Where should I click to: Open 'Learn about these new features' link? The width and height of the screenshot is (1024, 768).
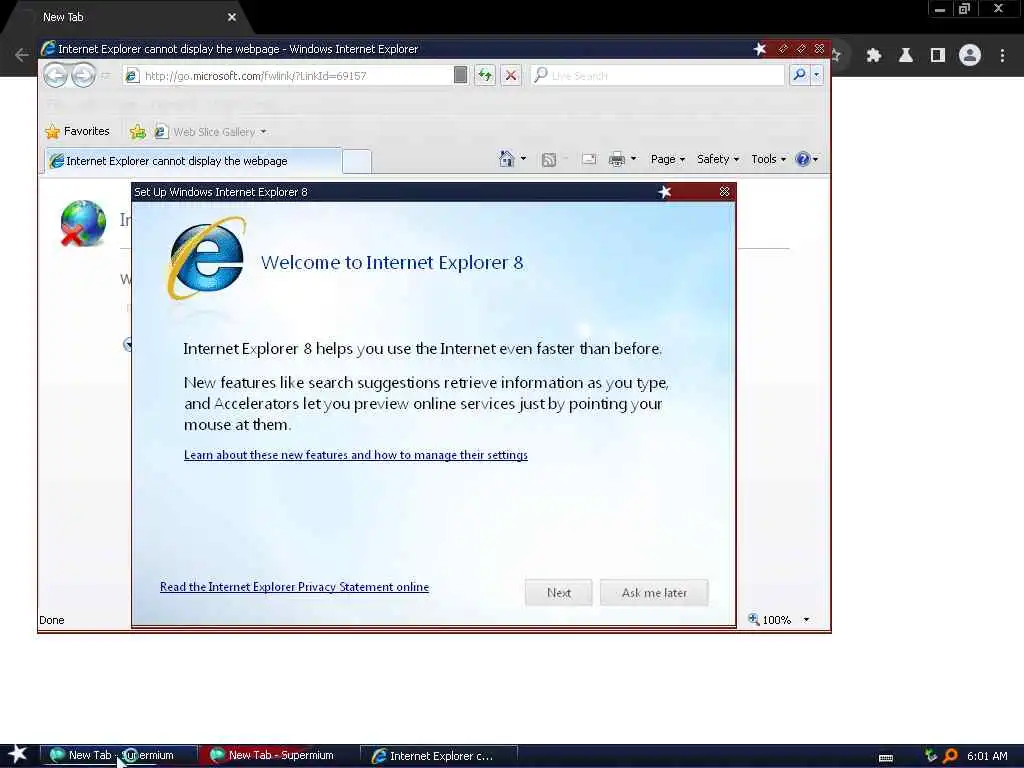(356, 455)
